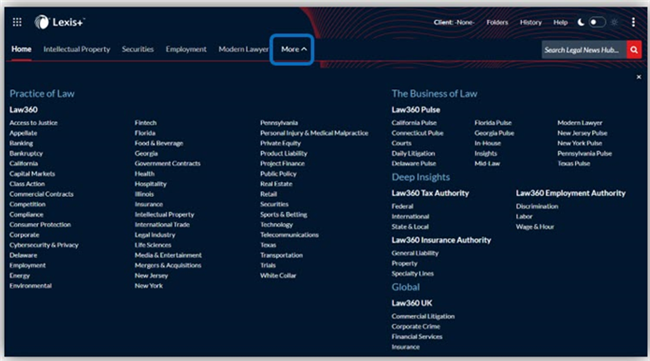
Task: Open the Daily Litigation link
Action: point(413,153)
